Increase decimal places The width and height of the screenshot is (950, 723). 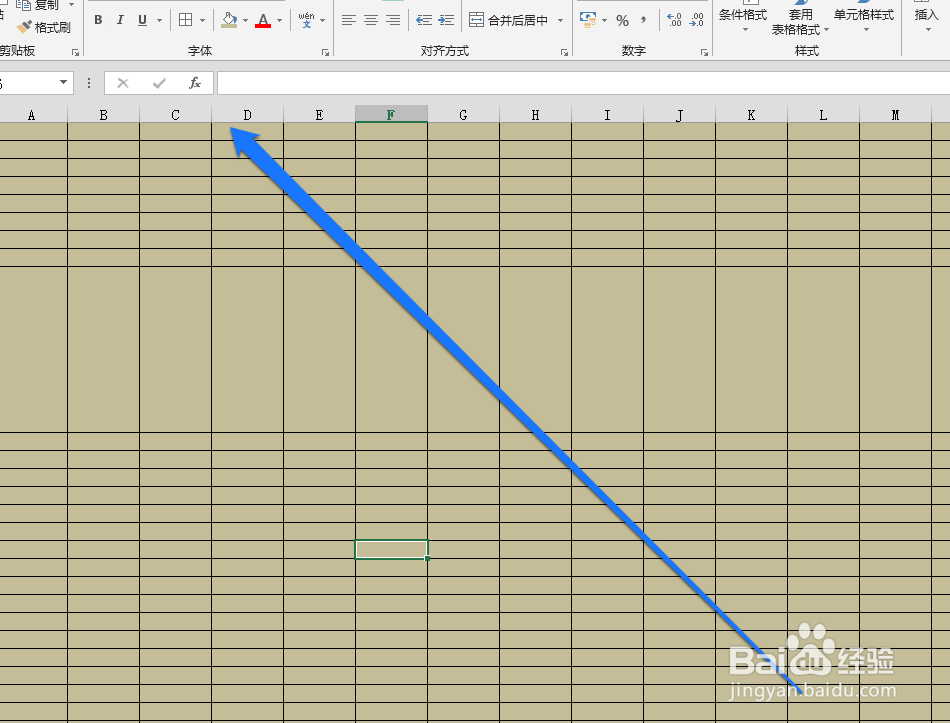point(674,20)
